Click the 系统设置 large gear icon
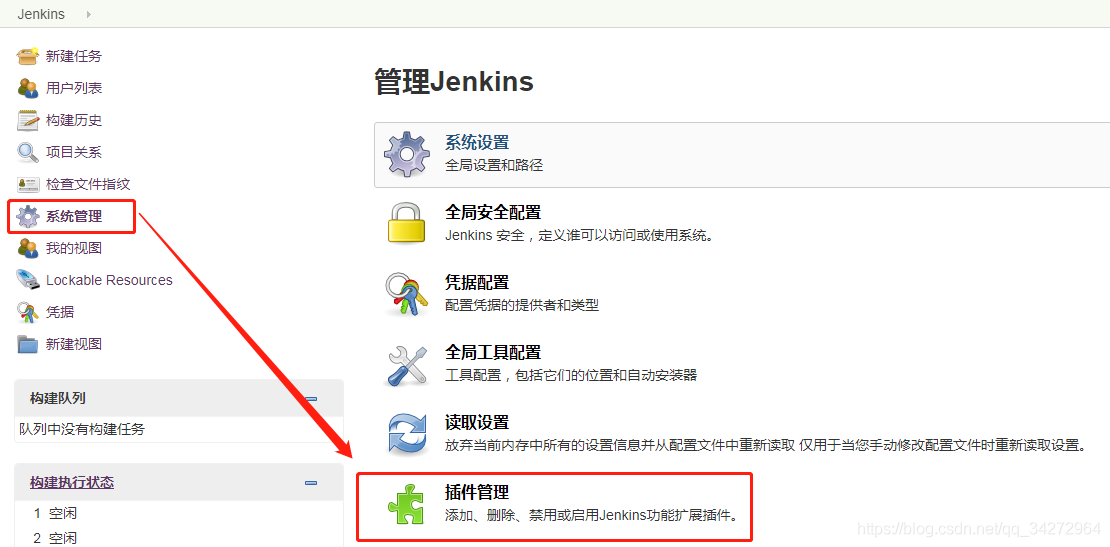The width and height of the screenshot is (1110, 547). coord(406,154)
